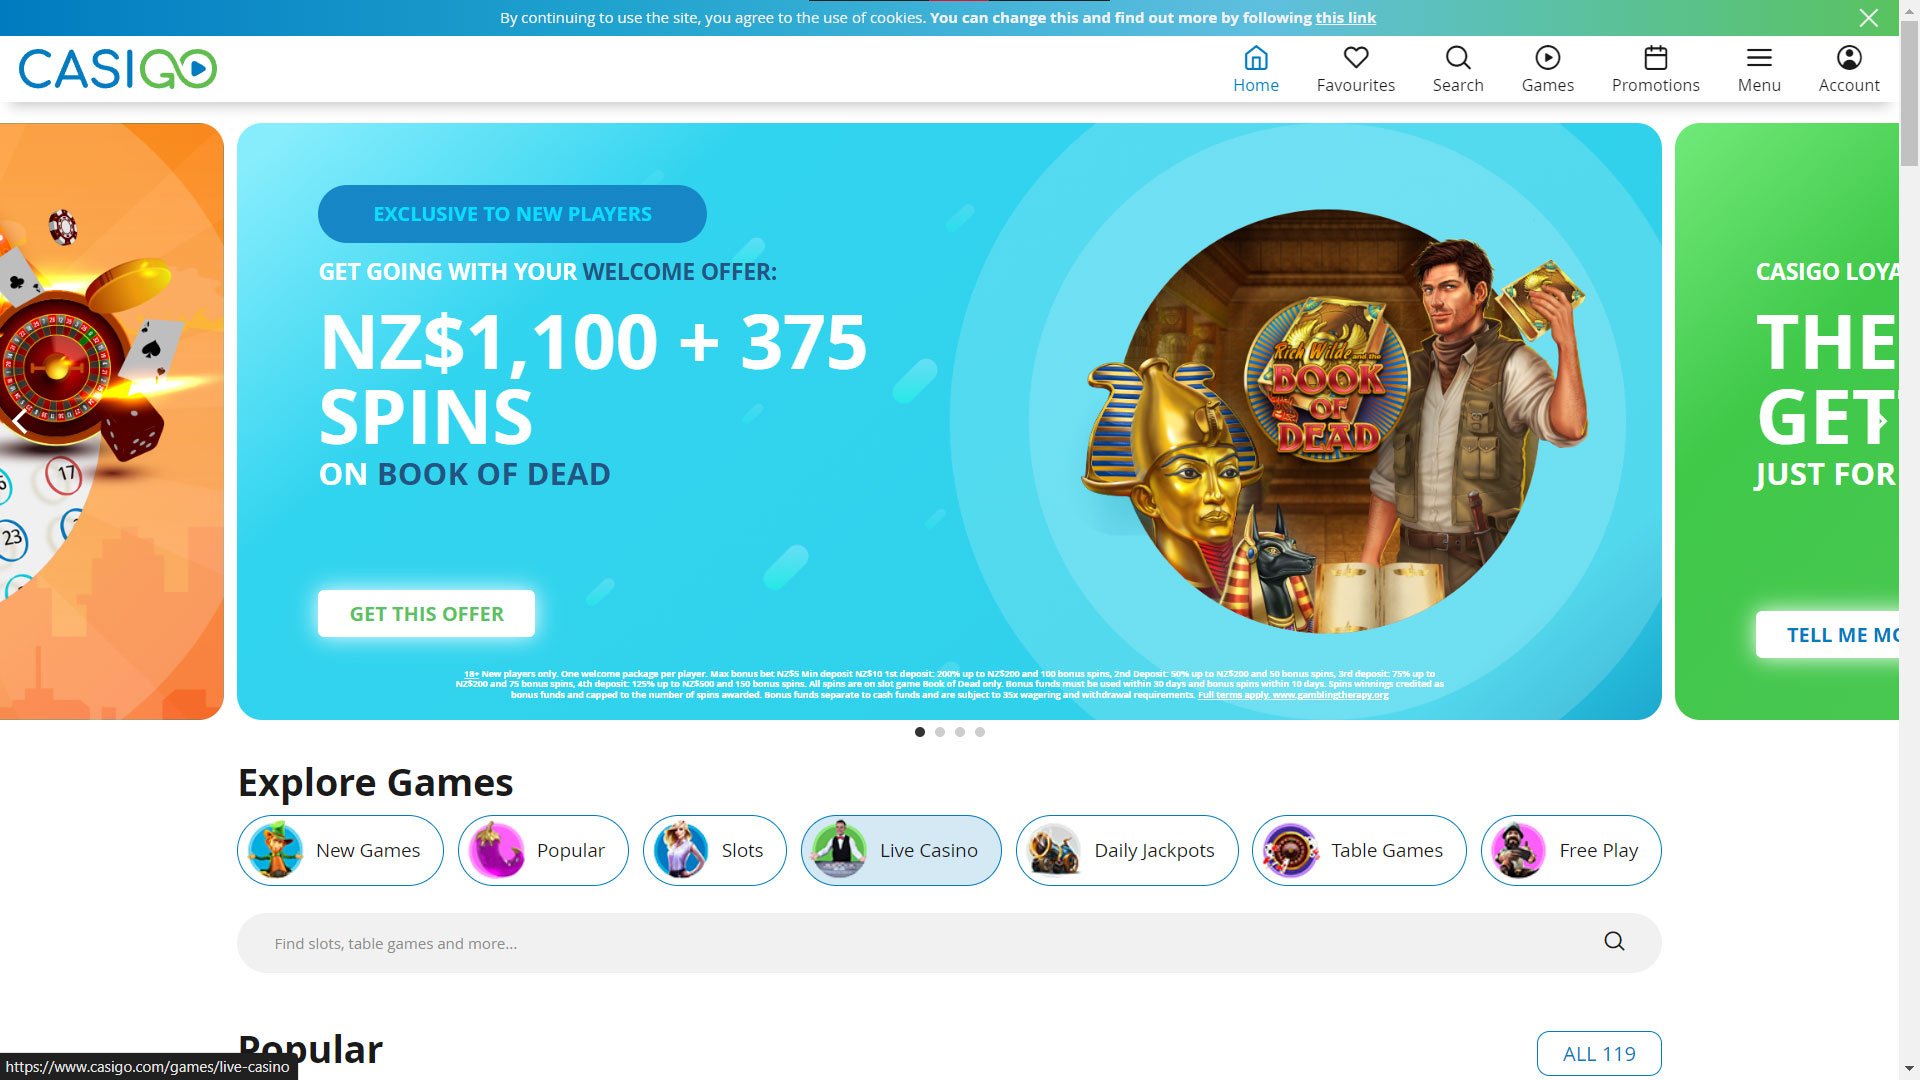Select the Daily Jackpots category
This screenshot has width=1920, height=1080.
1127,850
